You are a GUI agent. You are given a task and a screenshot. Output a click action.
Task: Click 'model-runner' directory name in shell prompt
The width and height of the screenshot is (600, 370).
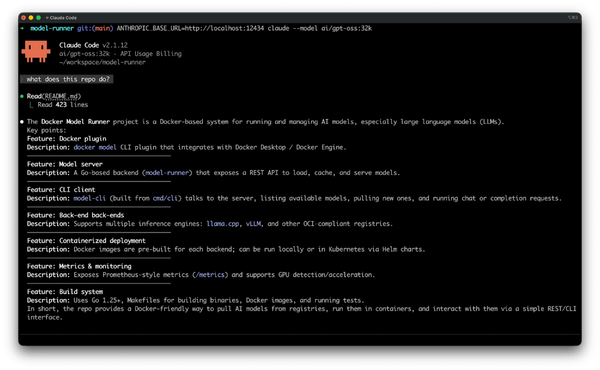coord(52,28)
